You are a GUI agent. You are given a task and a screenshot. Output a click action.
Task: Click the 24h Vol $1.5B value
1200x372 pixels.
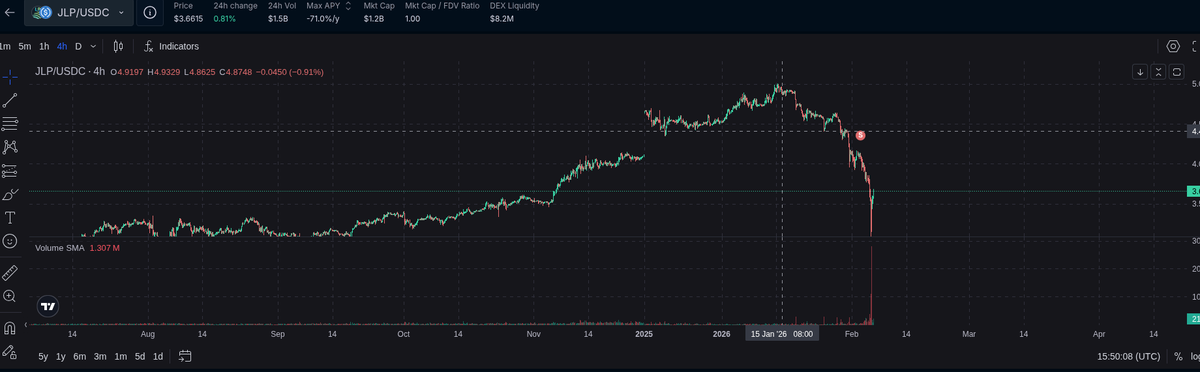click(x=278, y=19)
